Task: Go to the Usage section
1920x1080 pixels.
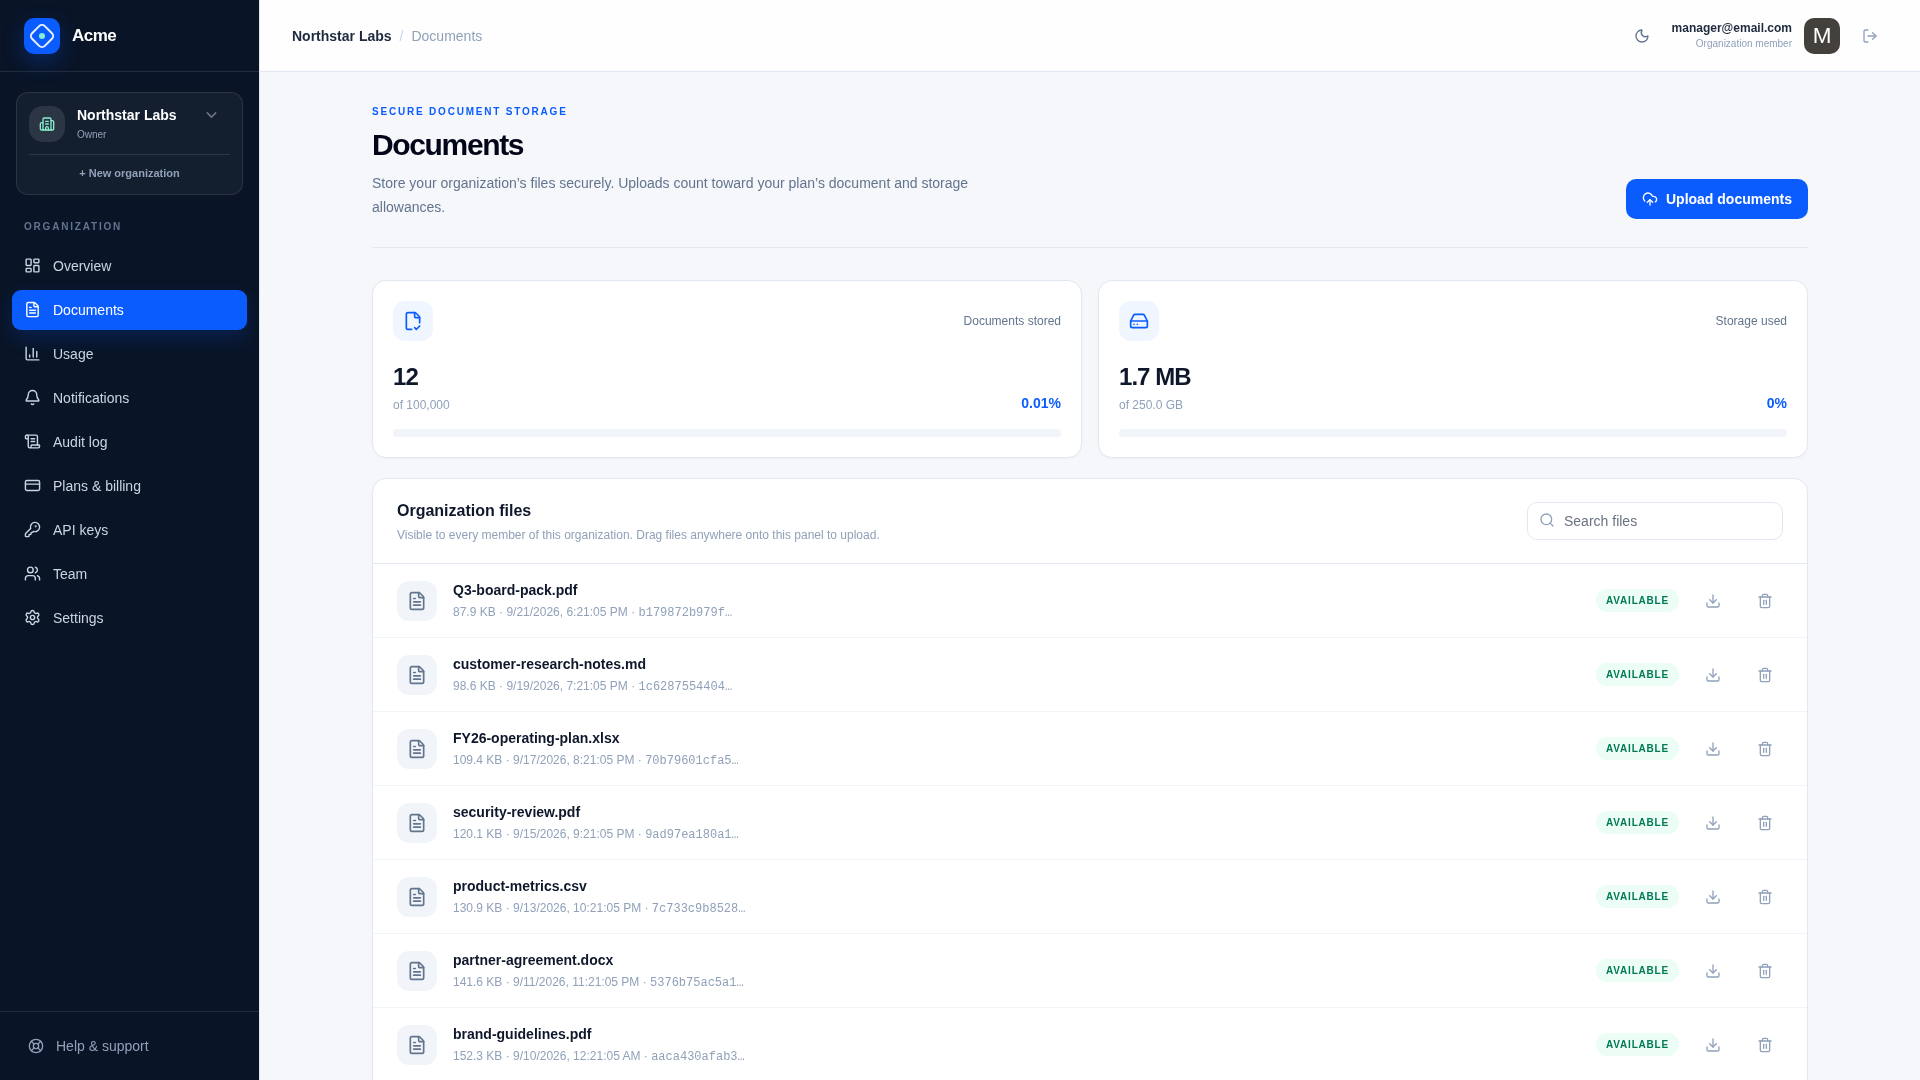Action: 129,354
